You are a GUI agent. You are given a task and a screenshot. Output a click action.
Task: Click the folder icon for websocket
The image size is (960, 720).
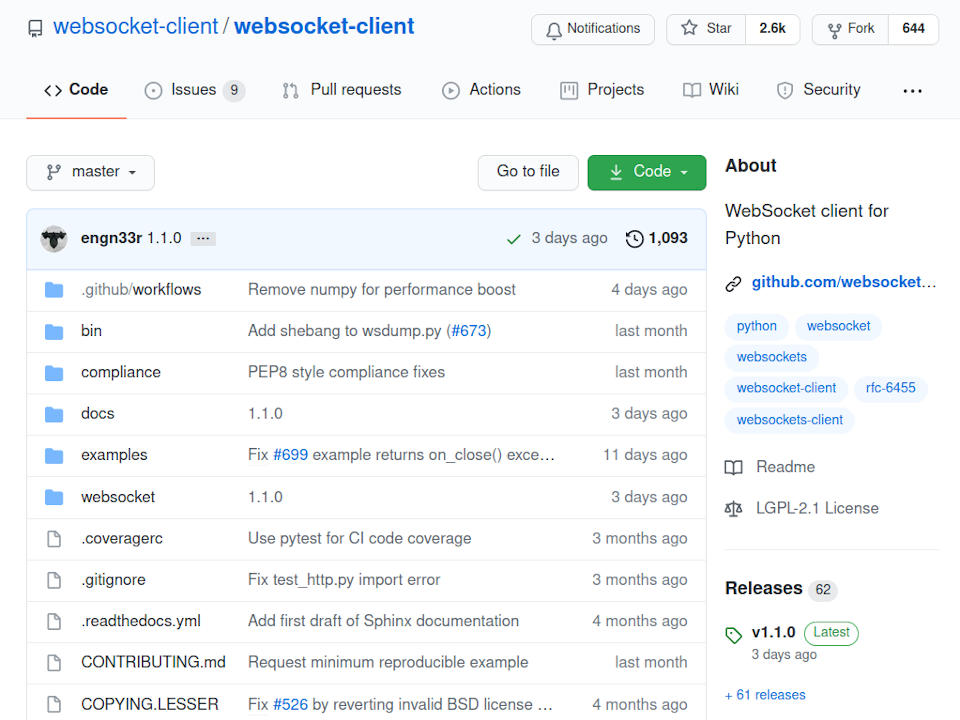coord(54,497)
